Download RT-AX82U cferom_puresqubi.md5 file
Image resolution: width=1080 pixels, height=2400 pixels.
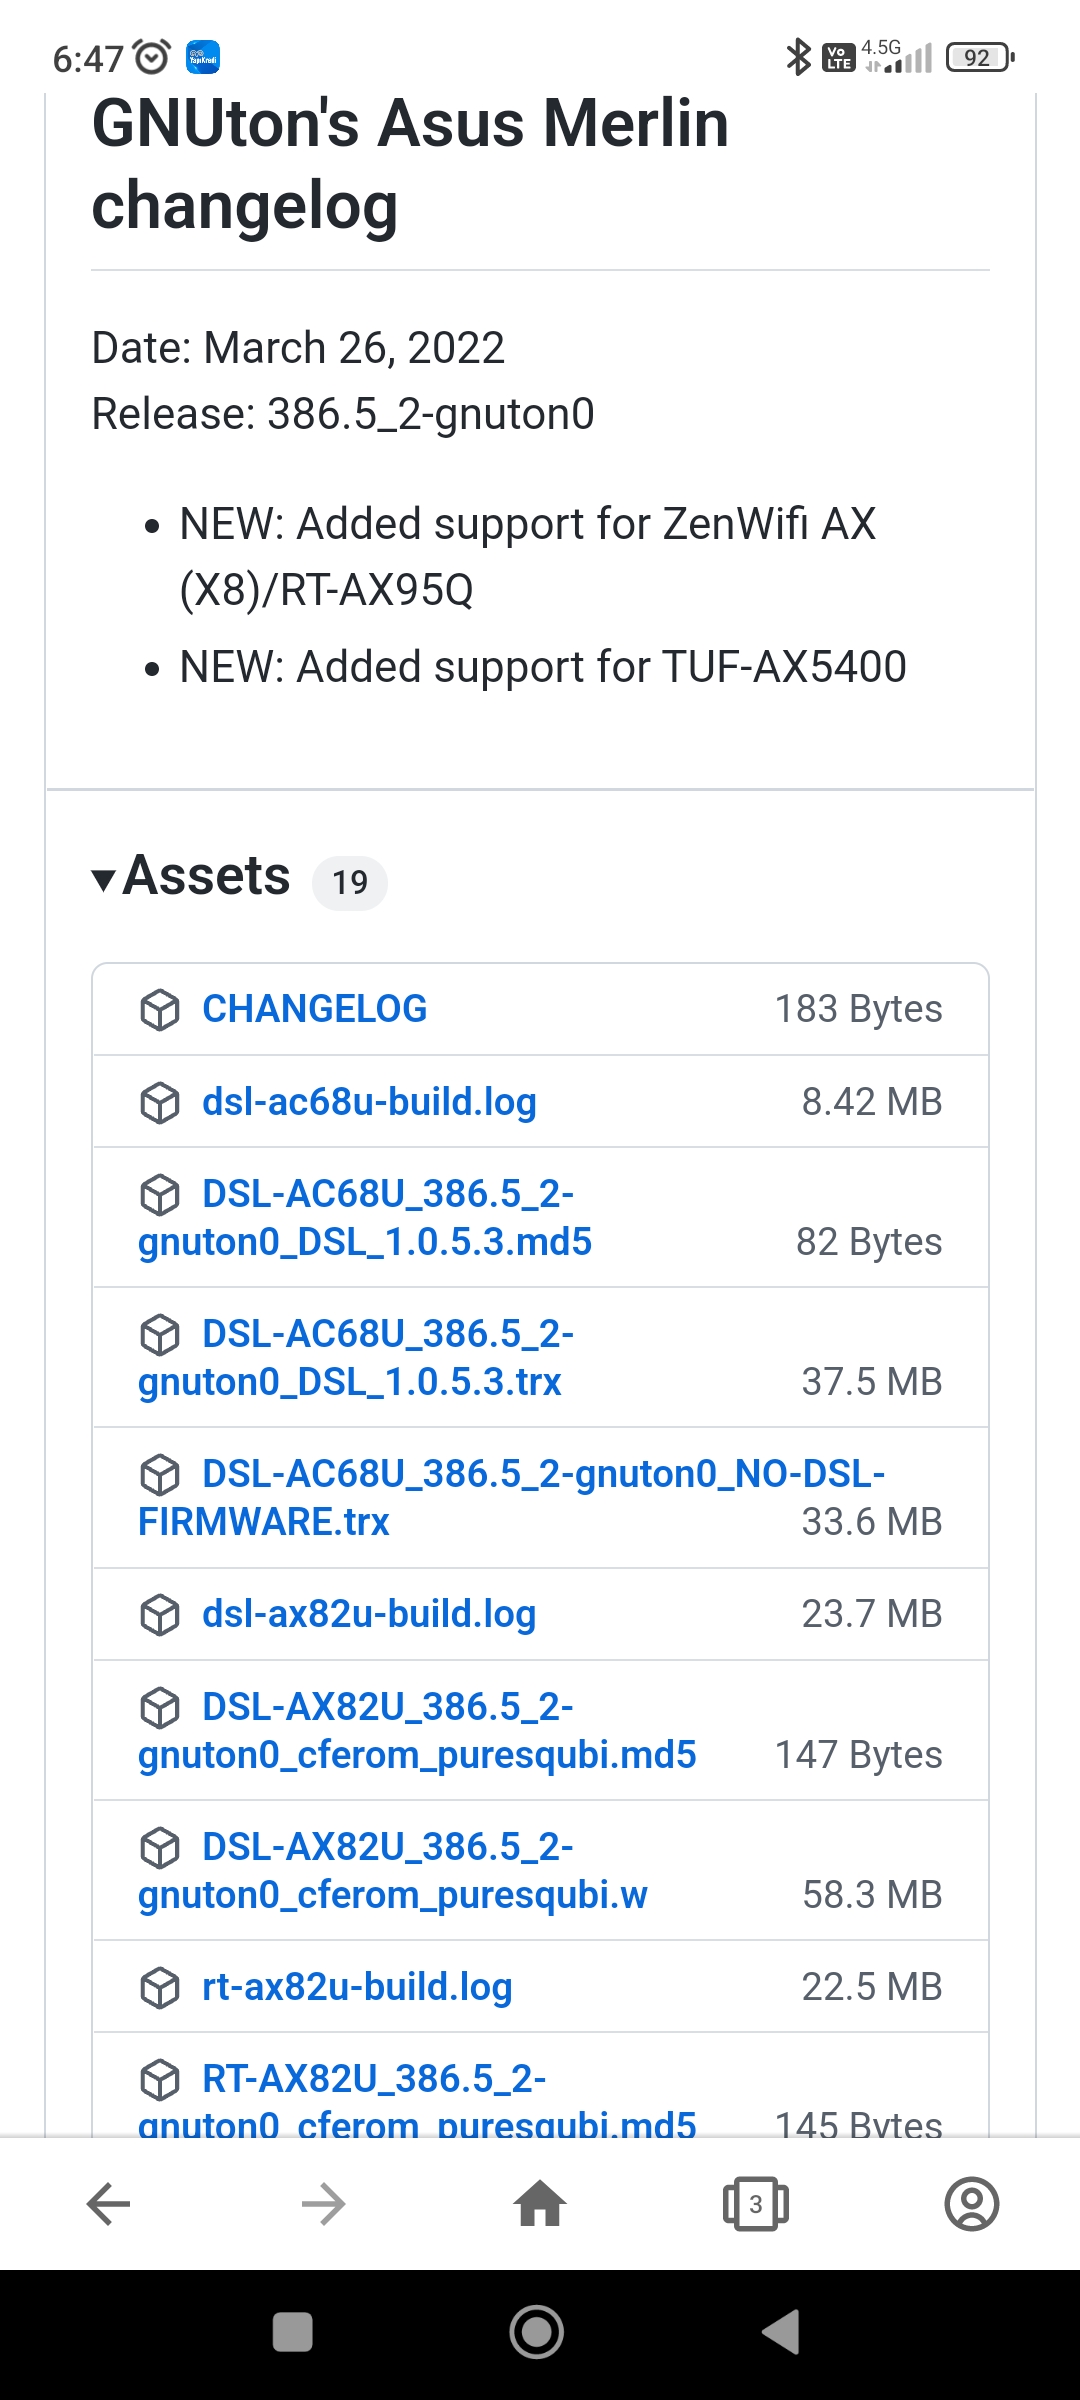(417, 2100)
